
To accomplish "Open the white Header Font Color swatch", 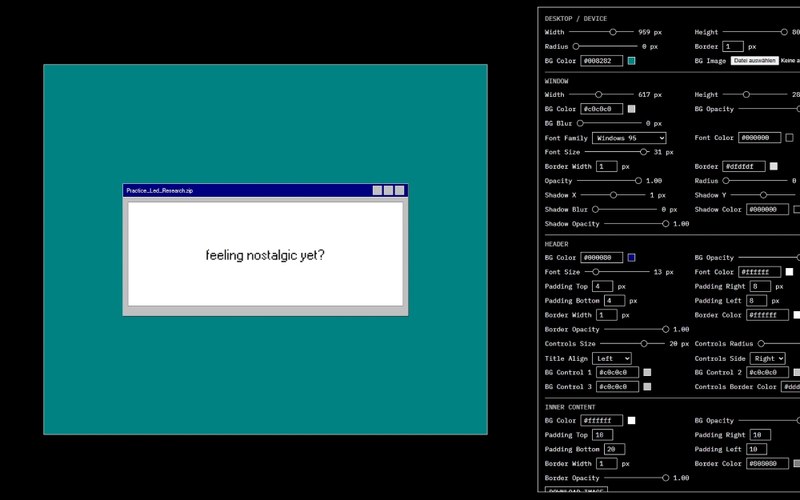I will (x=789, y=272).
